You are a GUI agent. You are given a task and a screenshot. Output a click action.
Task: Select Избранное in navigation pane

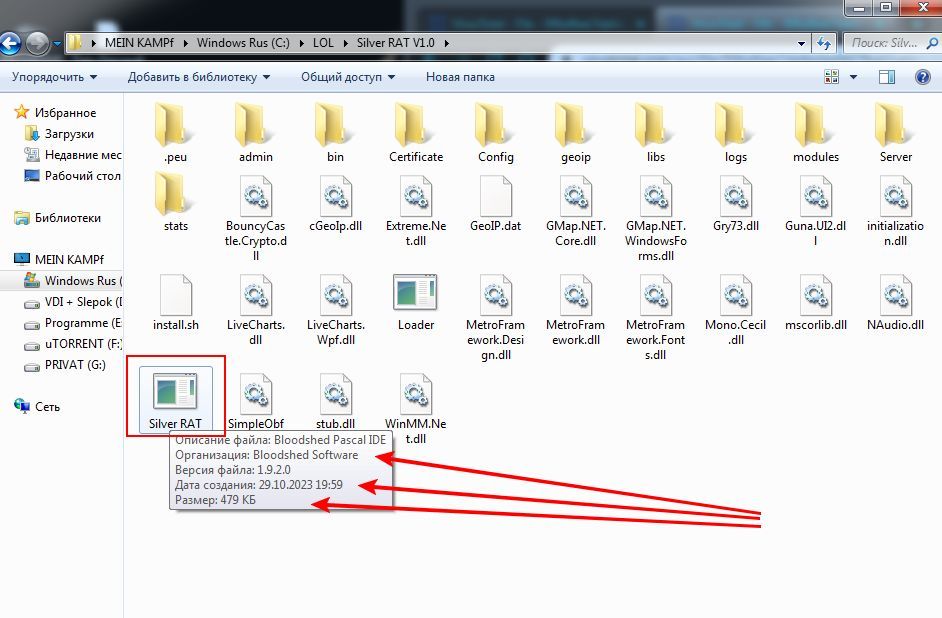pyautogui.click(x=55, y=112)
